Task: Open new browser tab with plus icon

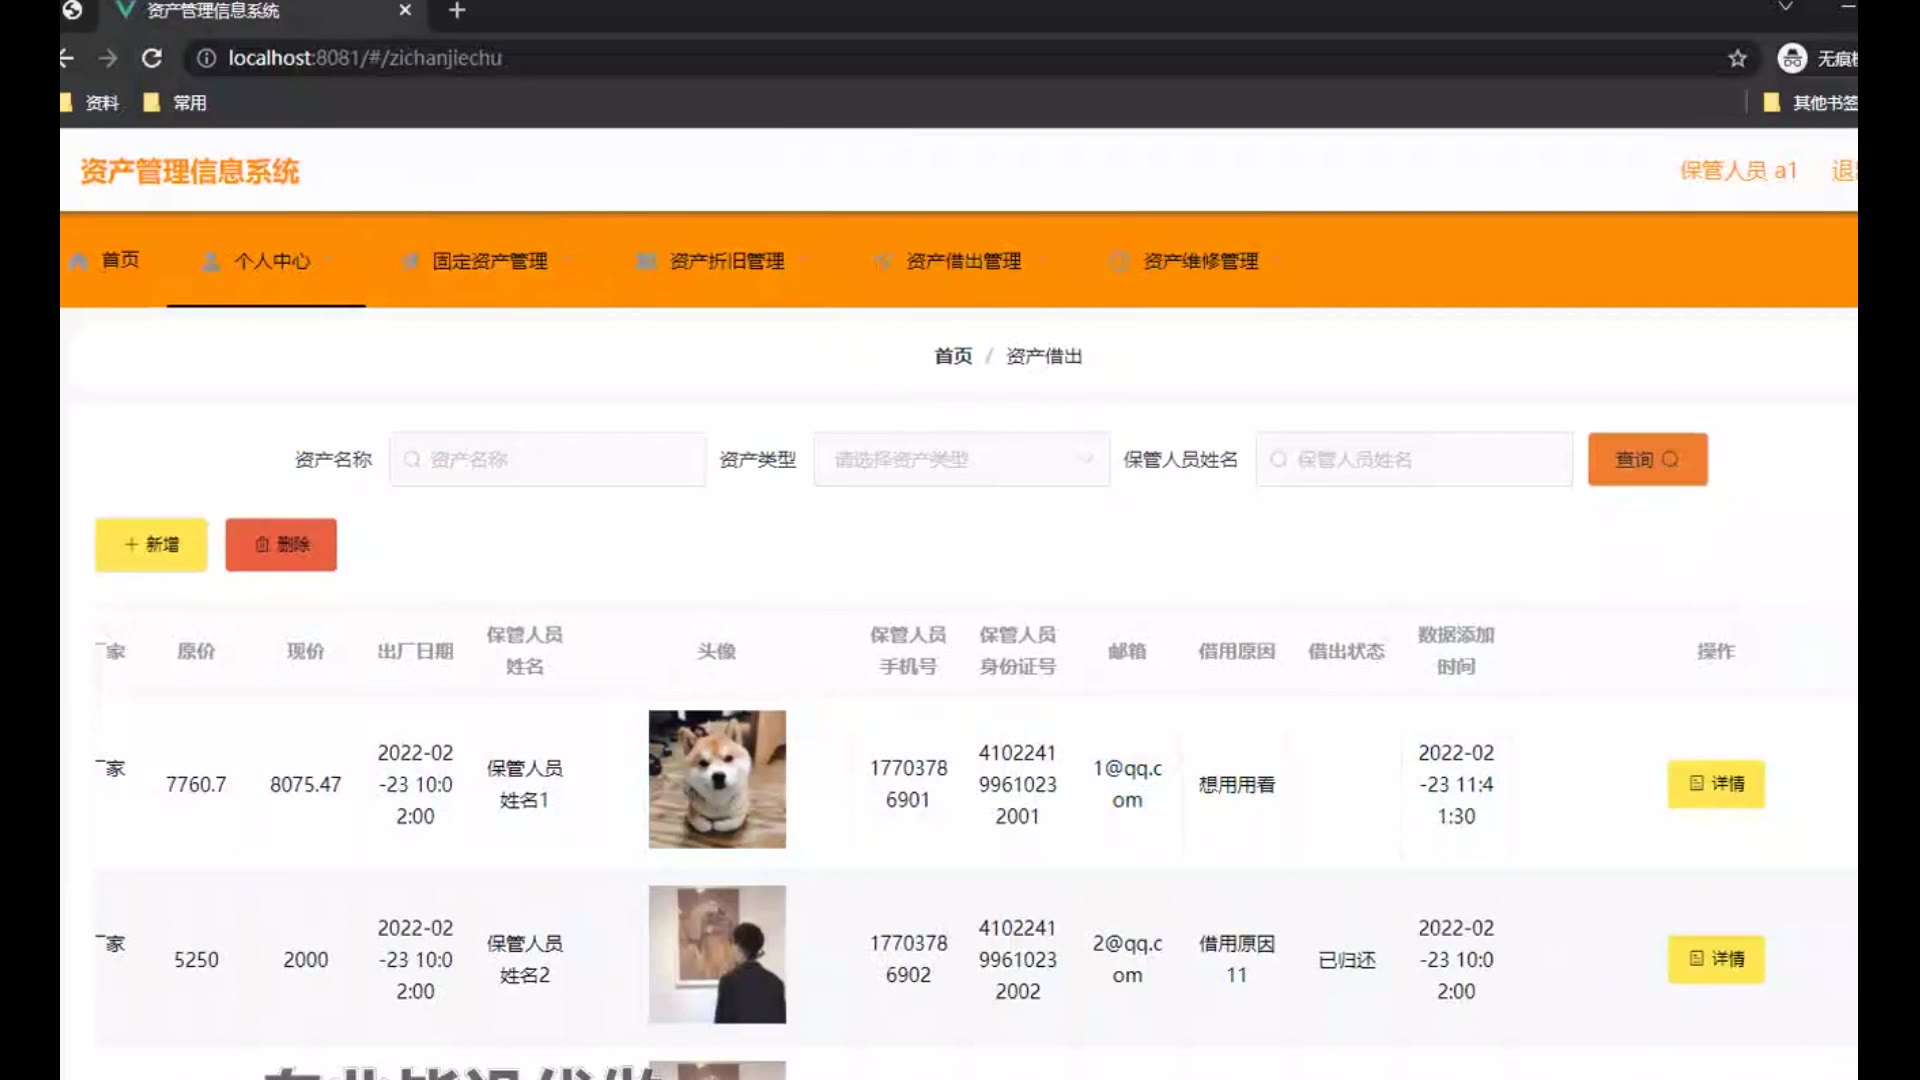Action: pos(457,11)
